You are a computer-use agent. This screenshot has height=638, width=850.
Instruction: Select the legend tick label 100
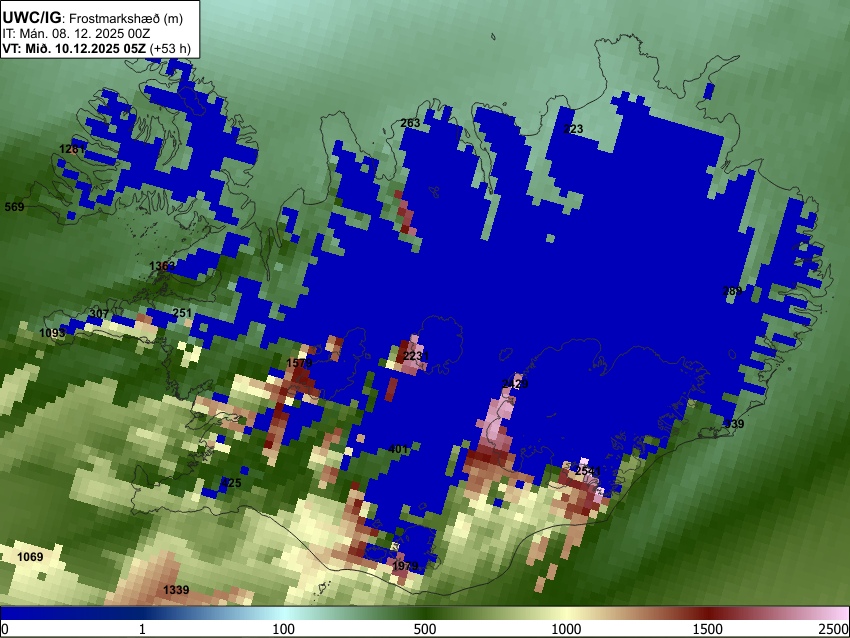(x=284, y=629)
